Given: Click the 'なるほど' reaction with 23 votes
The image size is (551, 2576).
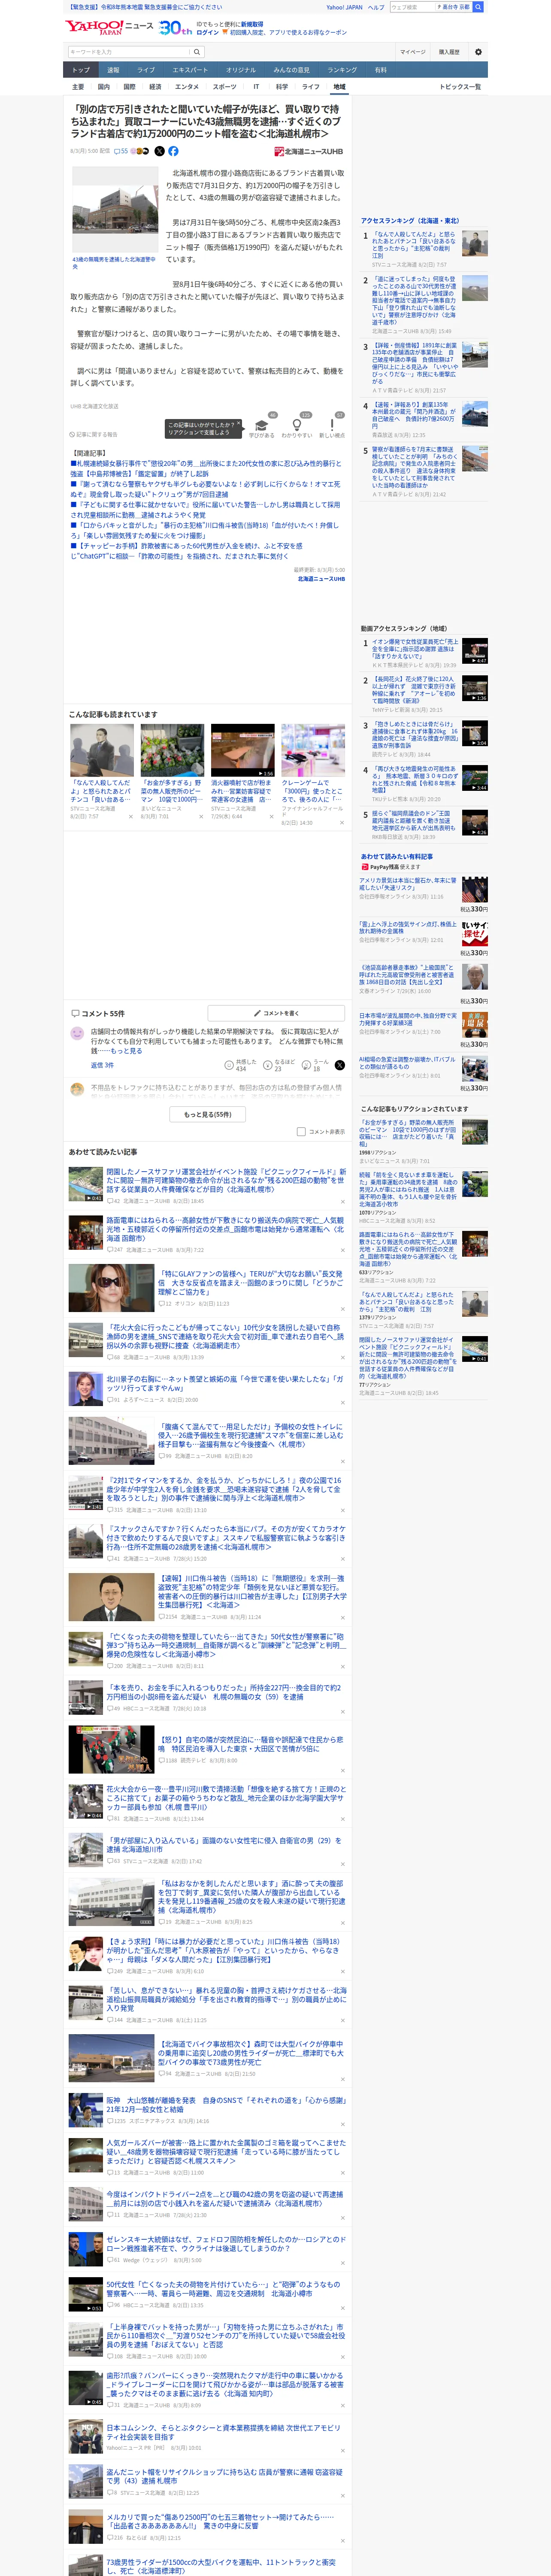Looking at the screenshot, I should click(x=278, y=1065).
